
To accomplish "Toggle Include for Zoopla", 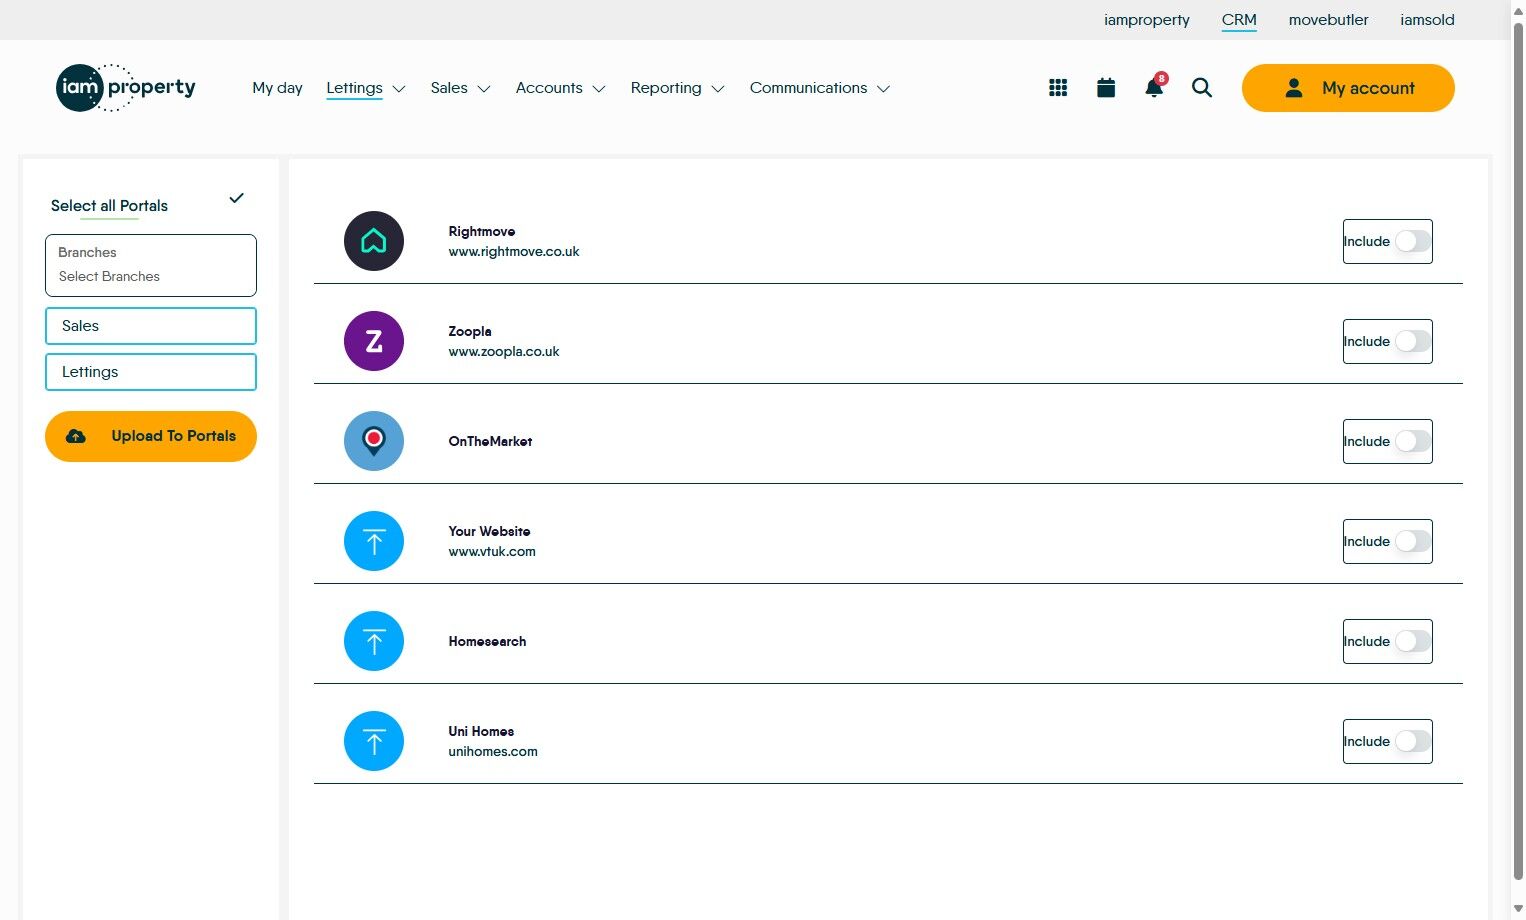I will pyautogui.click(x=1413, y=341).
